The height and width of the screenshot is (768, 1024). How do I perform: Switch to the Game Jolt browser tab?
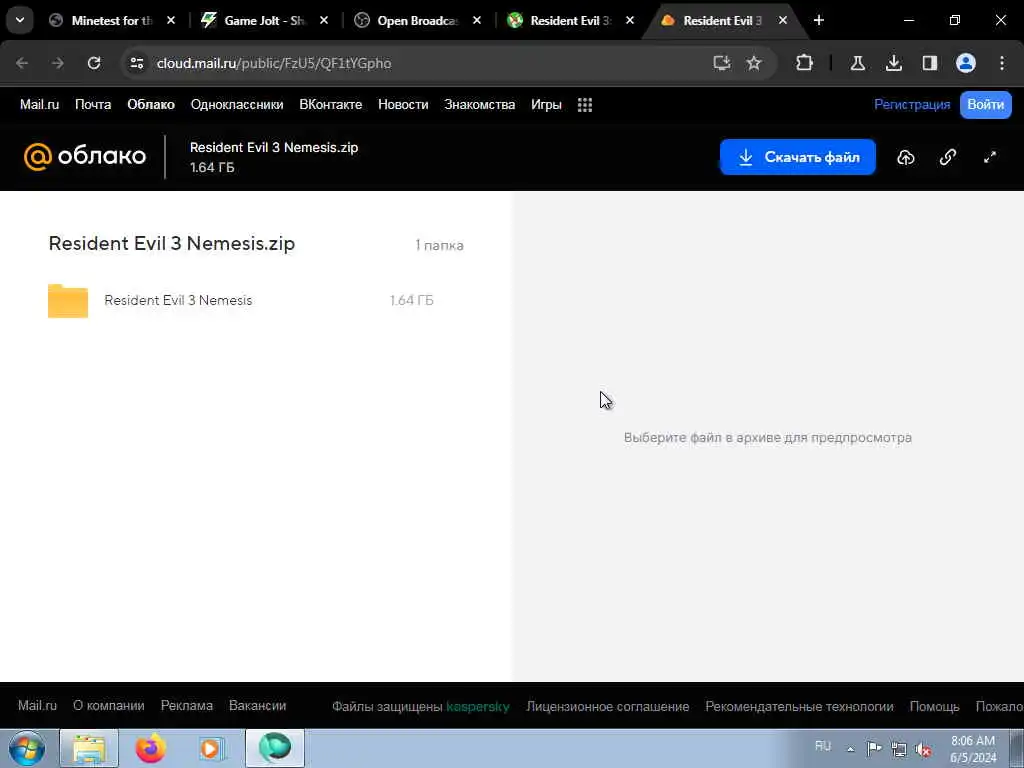point(264,20)
